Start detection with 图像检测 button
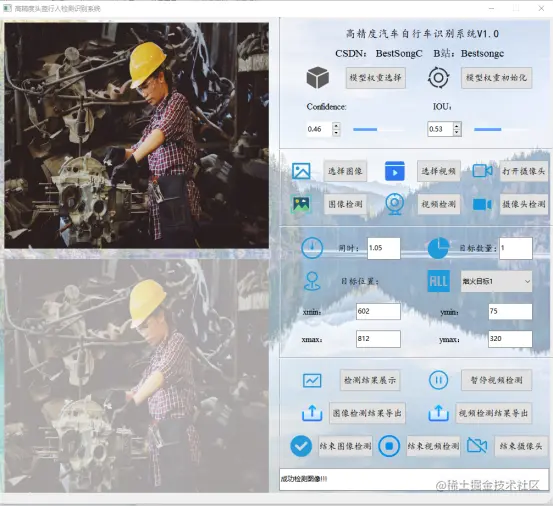554x506 pixels. (x=345, y=204)
